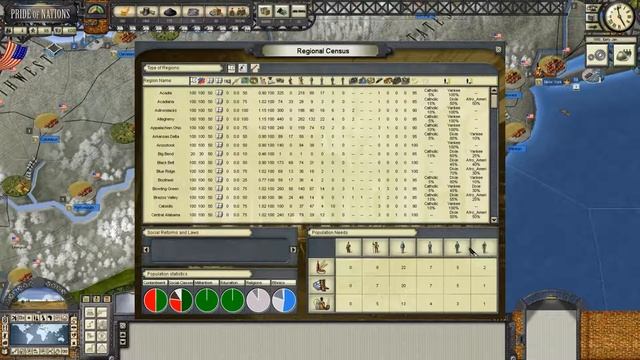Click the first filter icon beside Type of Regions

coord(231,68)
